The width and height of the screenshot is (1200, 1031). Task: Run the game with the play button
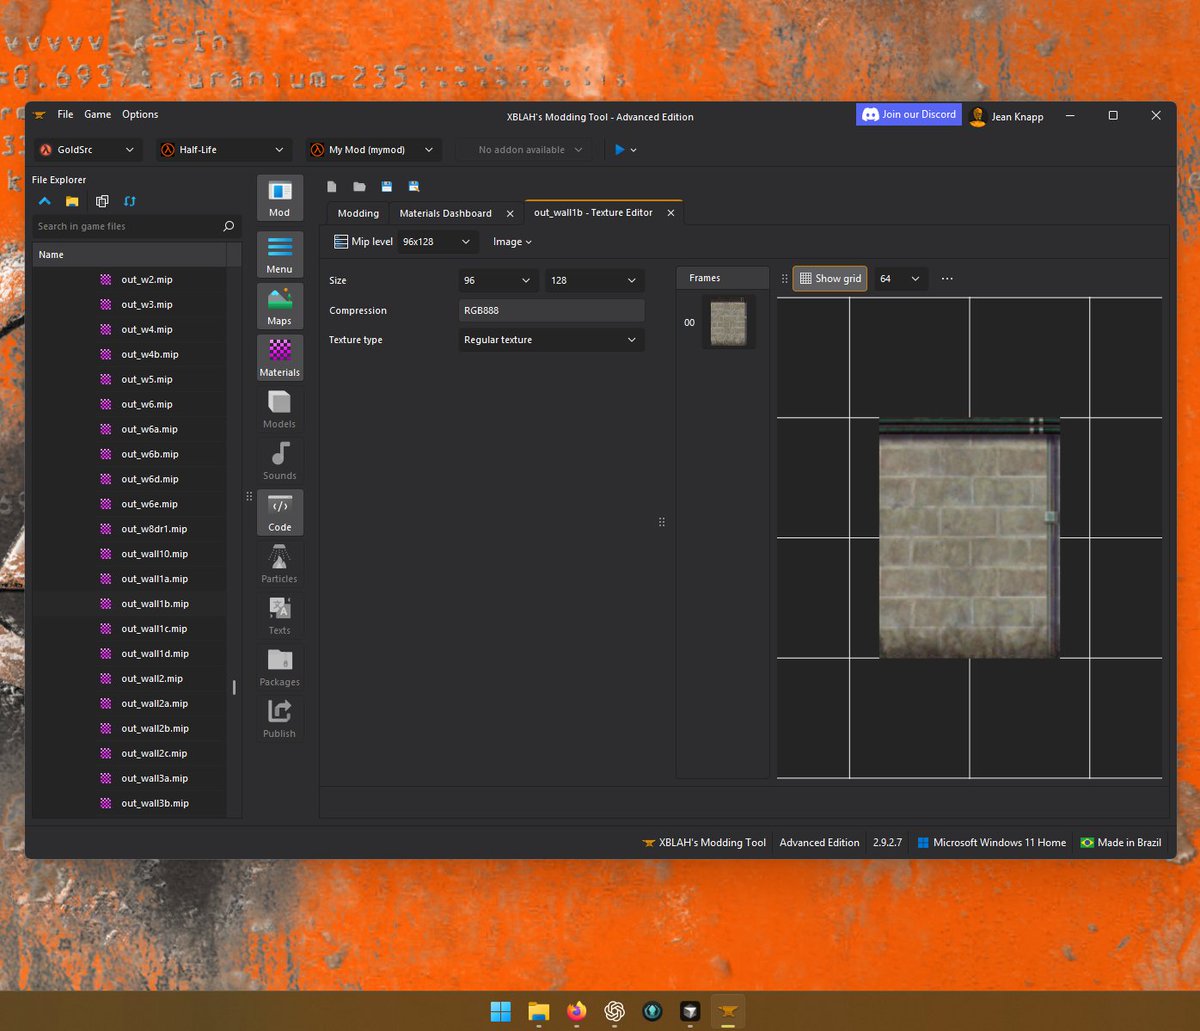point(619,150)
